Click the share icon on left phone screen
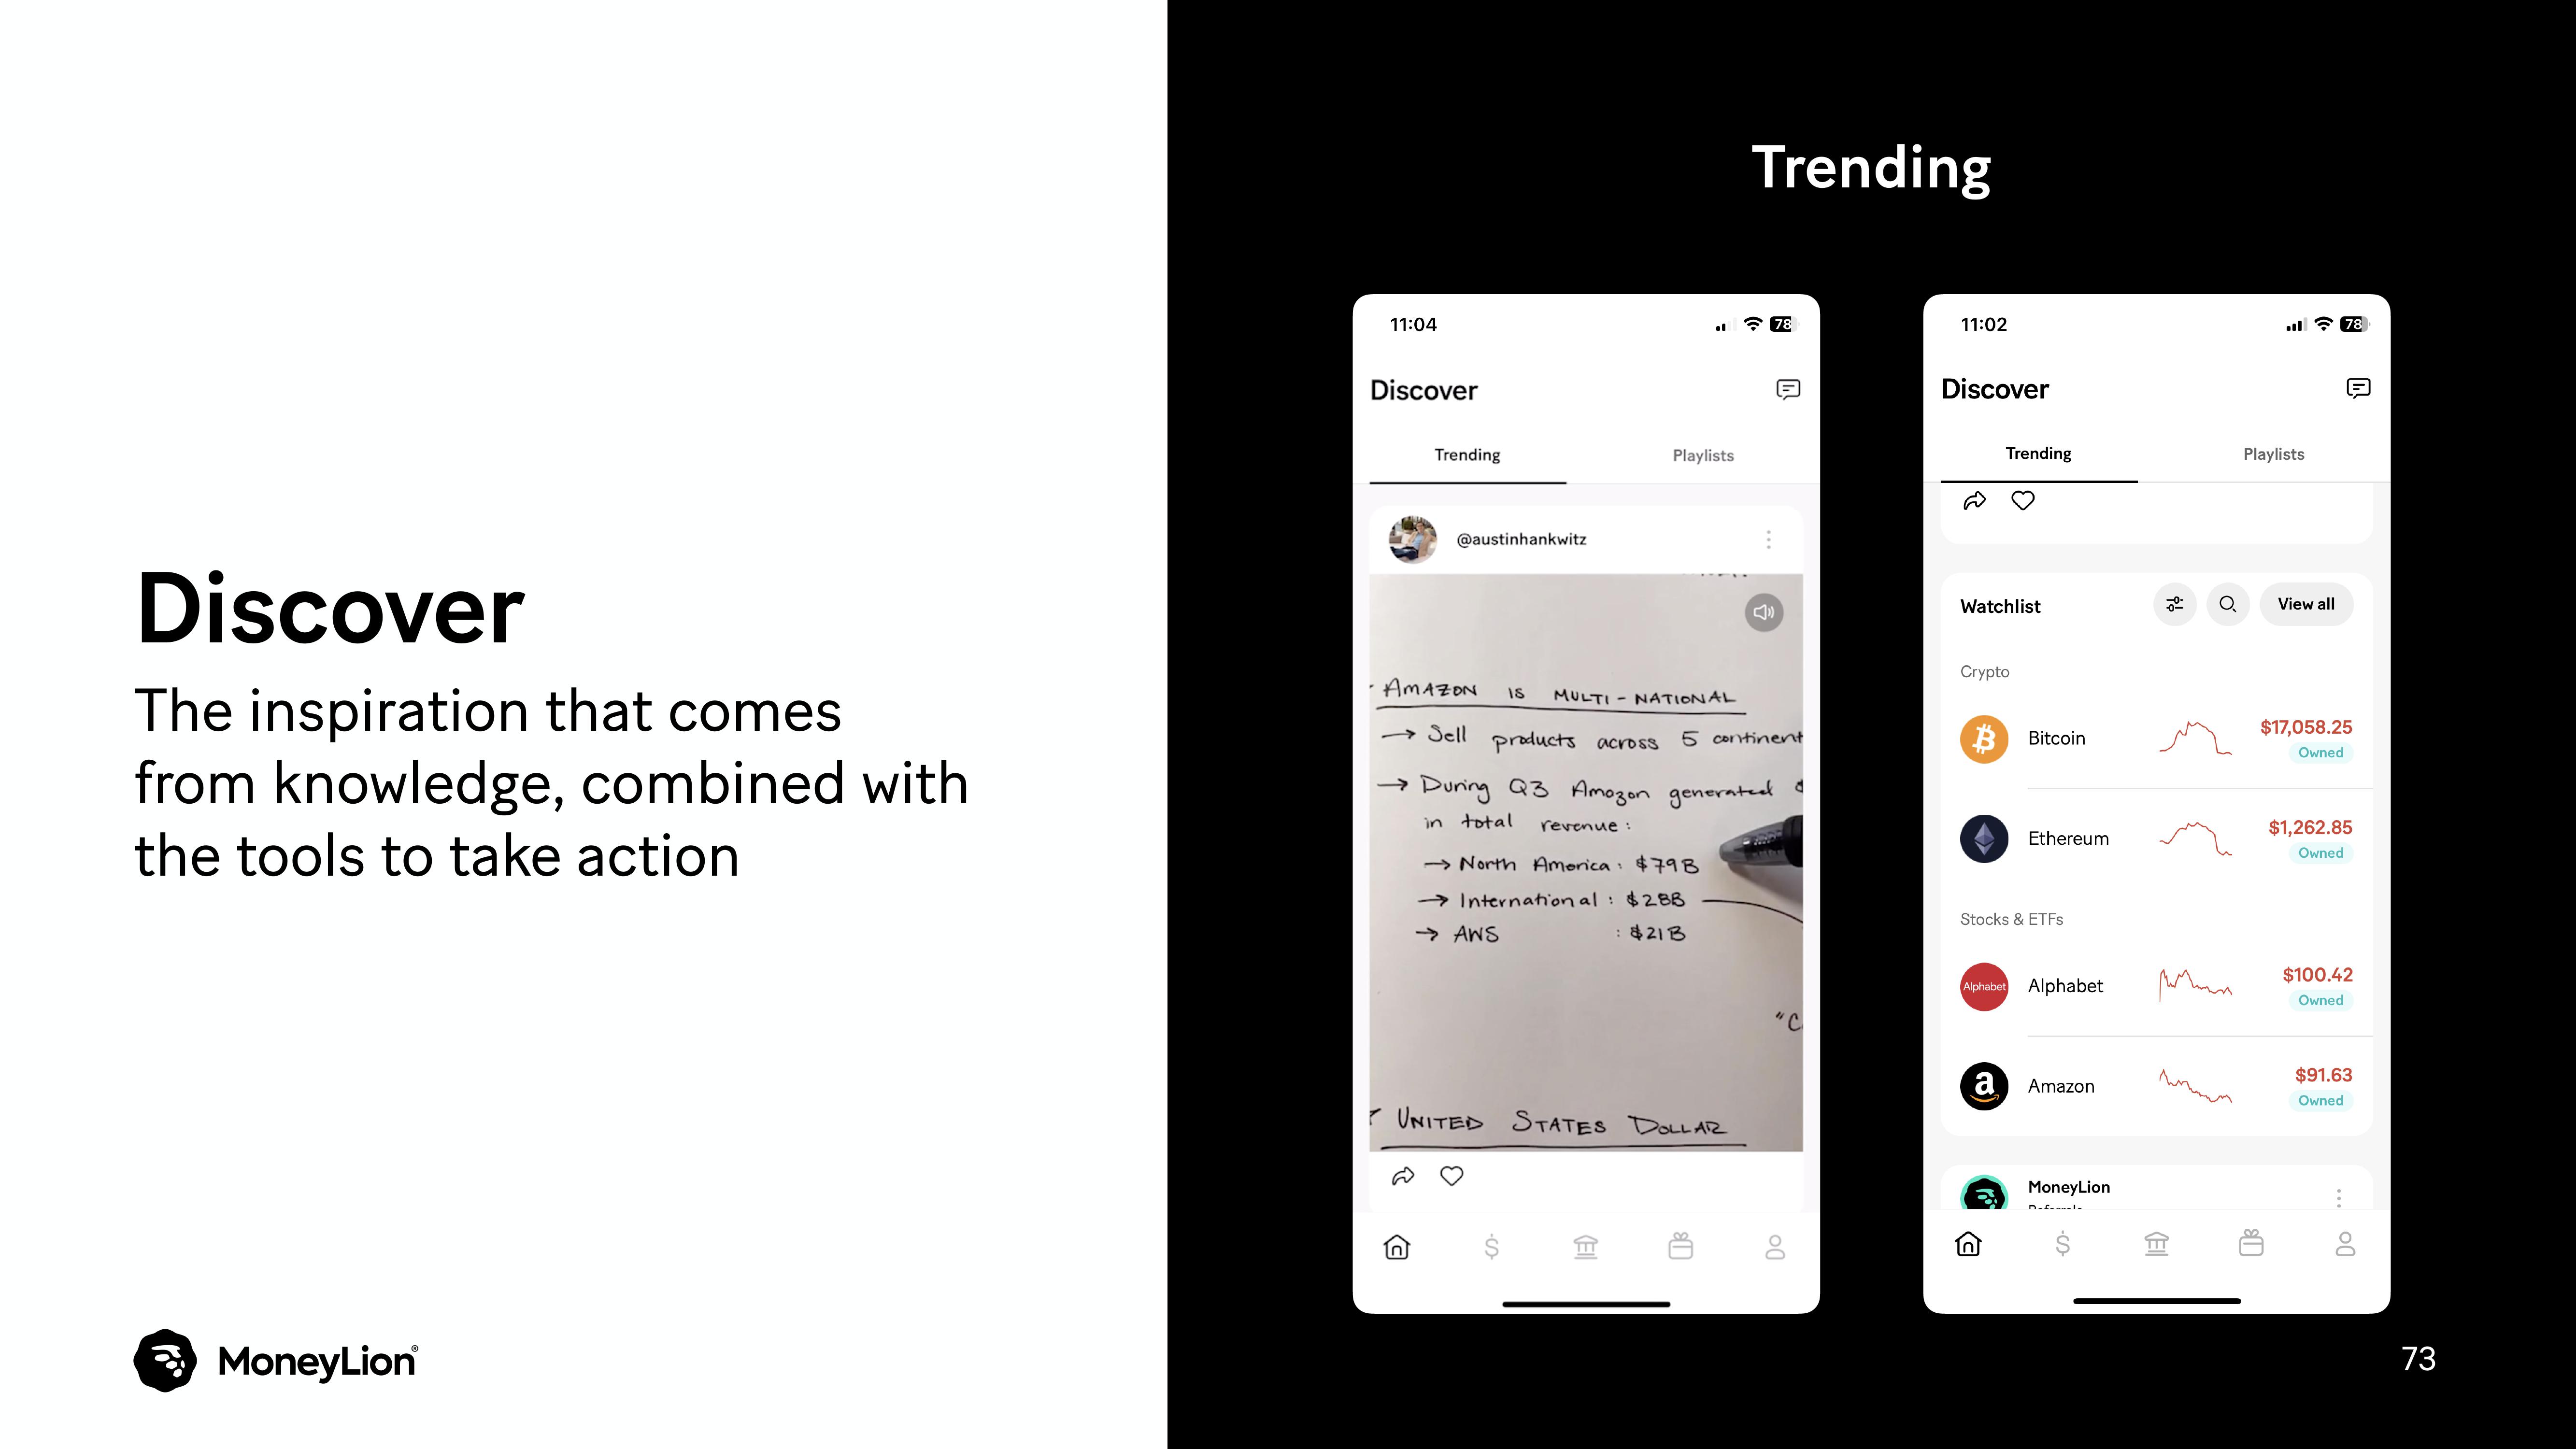The height and width of the screenshot is (1449, 2576). pyautogui.click(x=1403, y=1177)
